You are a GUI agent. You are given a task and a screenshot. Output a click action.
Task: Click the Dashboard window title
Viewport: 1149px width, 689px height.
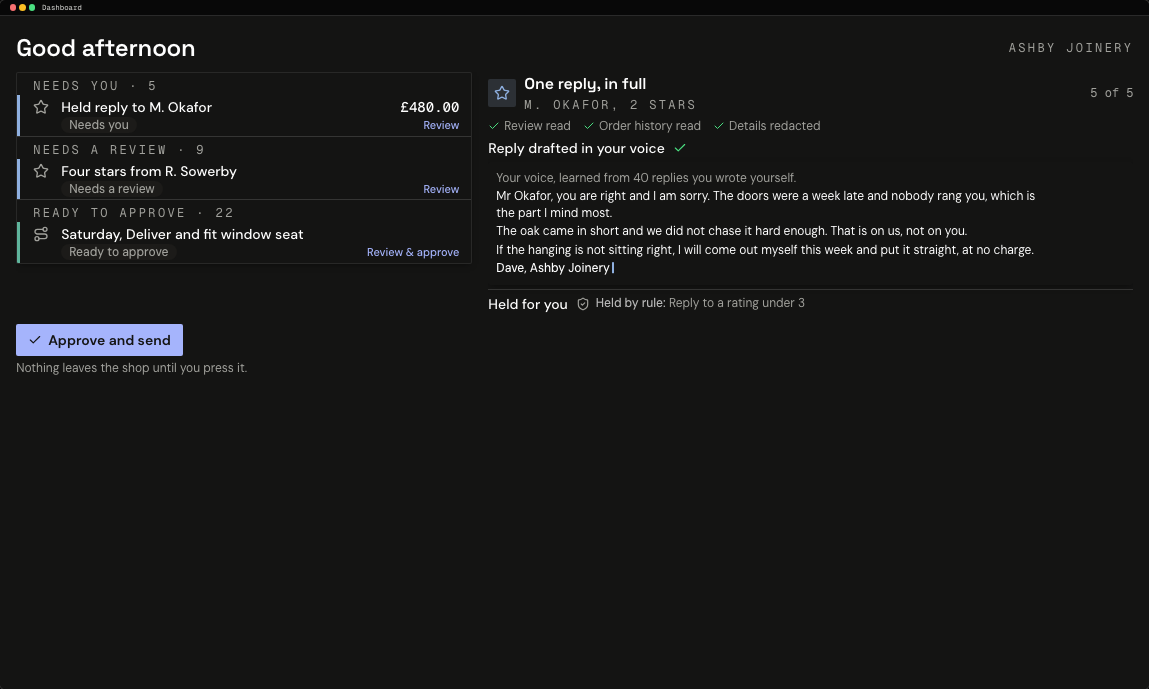click(x=62, y=7)
